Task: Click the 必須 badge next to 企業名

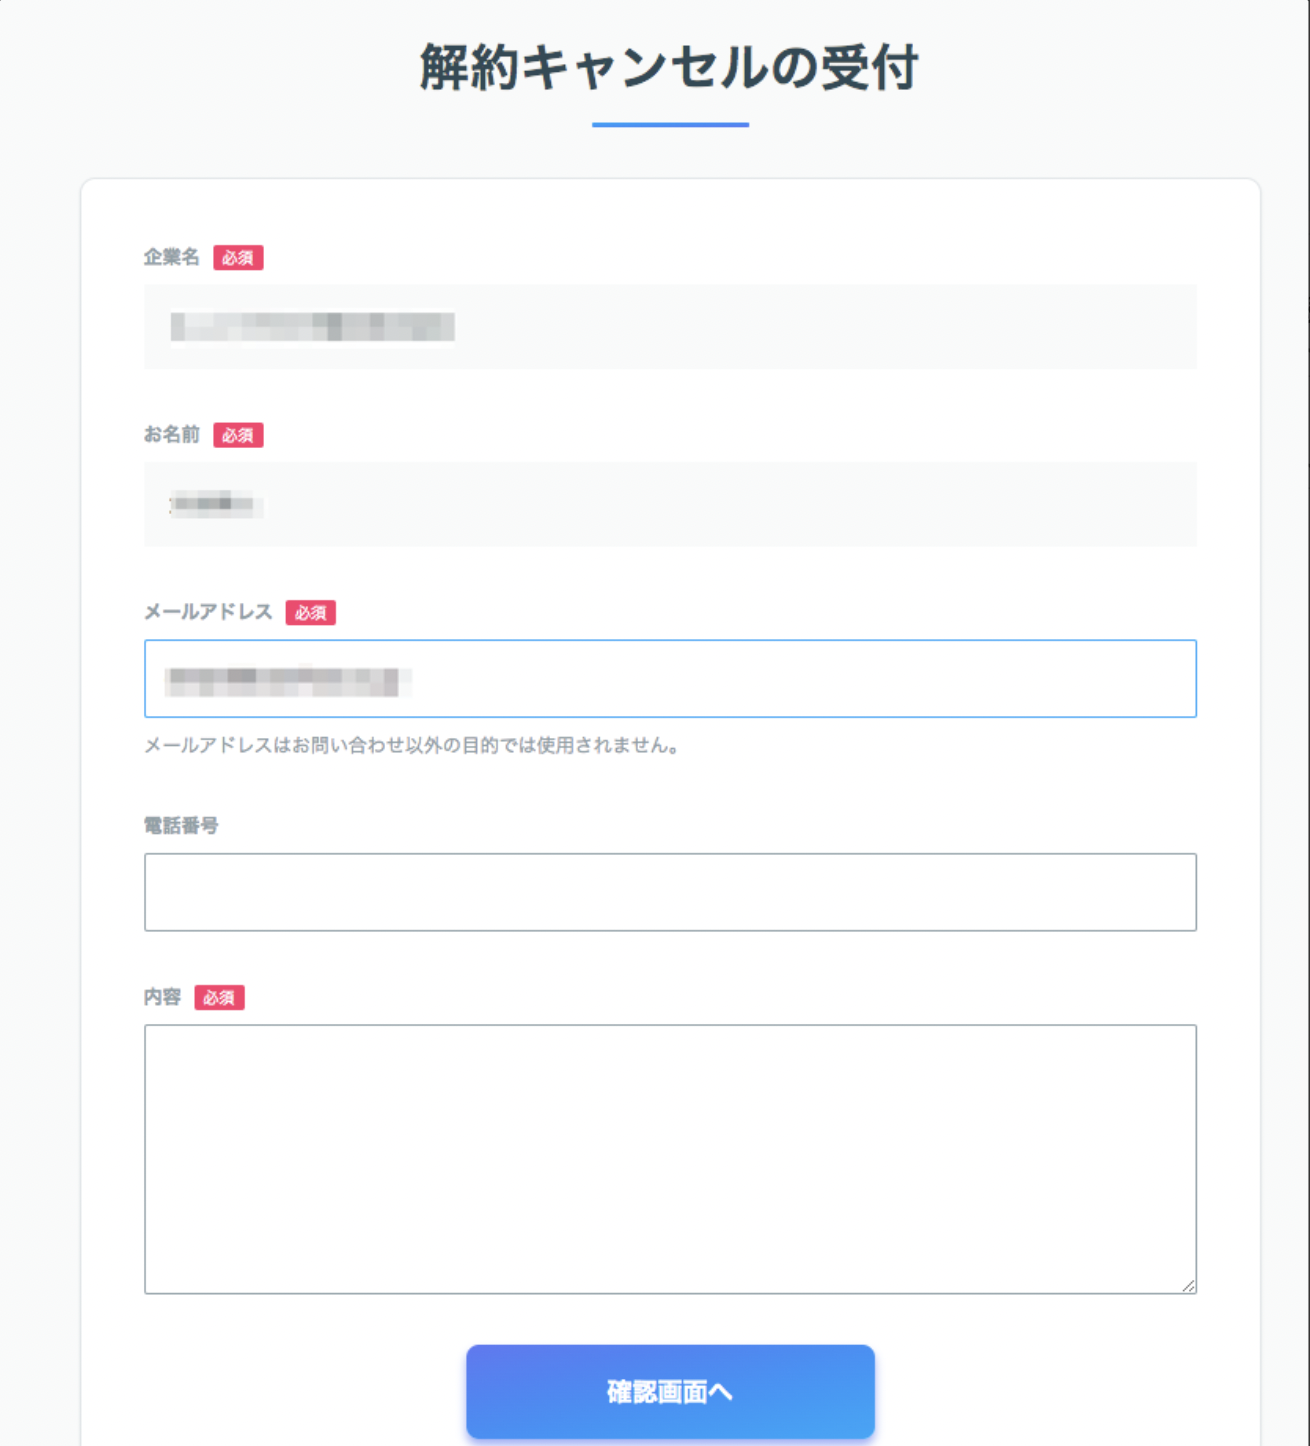Action: (239, 258)
